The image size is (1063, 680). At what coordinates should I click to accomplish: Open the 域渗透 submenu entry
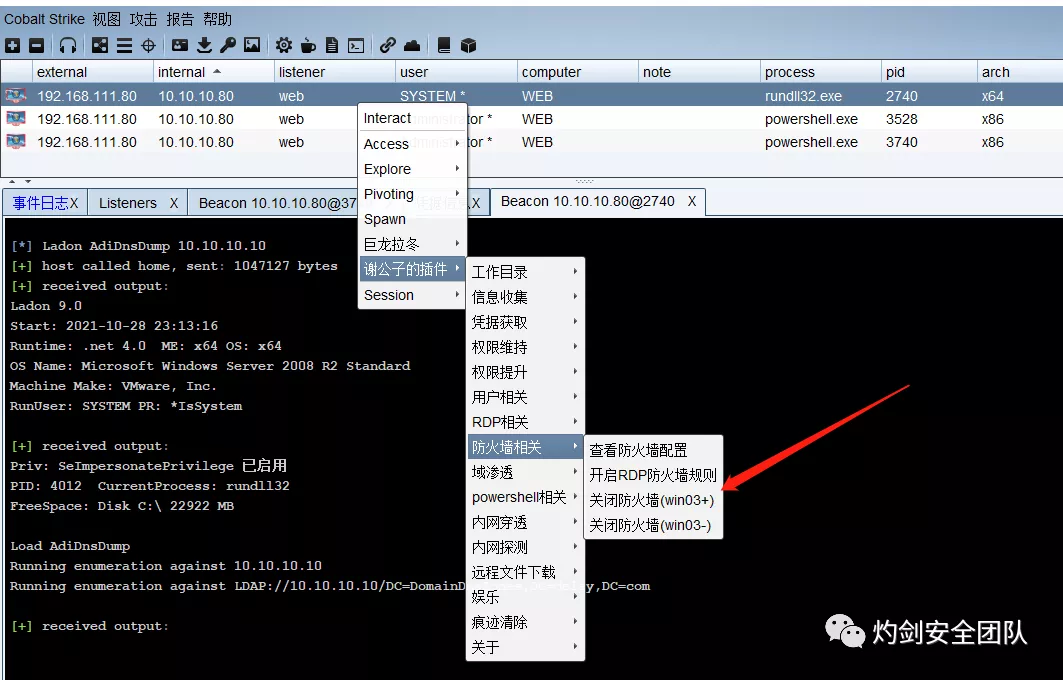525,472
